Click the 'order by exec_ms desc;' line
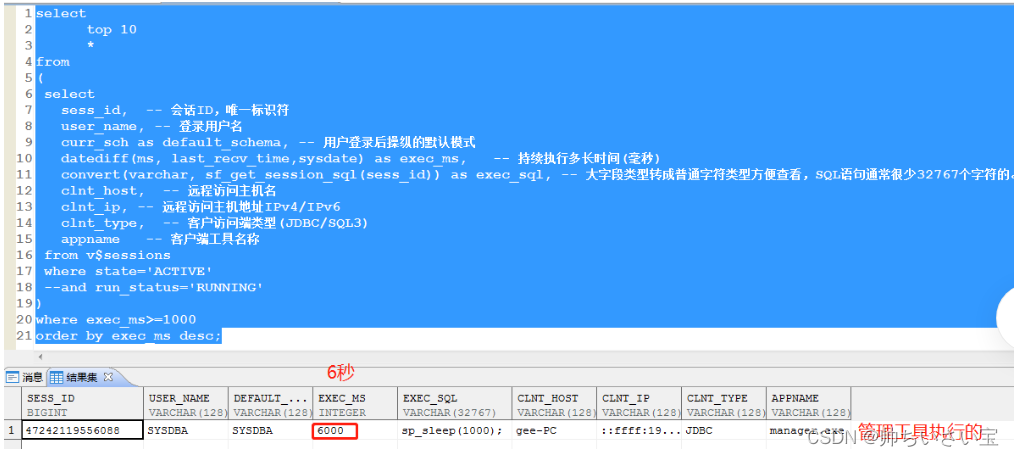 pyautogui.click(x=129, y=336)
